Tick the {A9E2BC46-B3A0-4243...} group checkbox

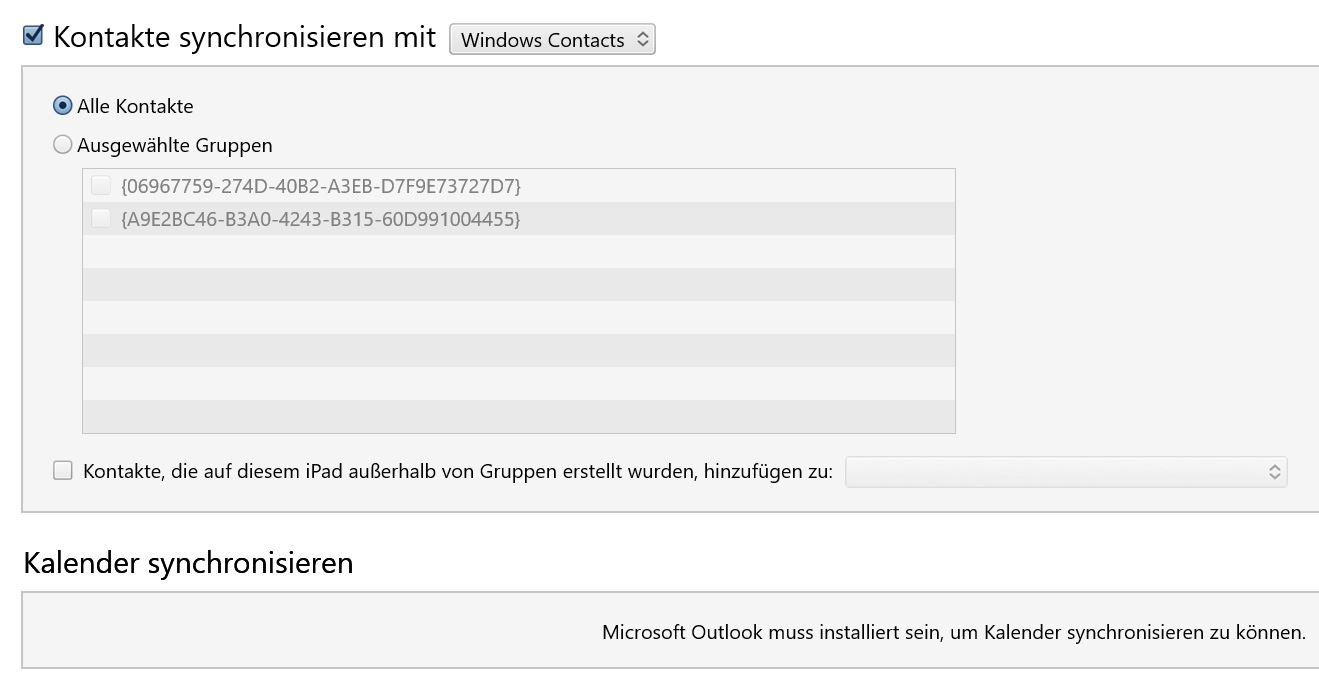pyautogui.click(x=101, y=218)
